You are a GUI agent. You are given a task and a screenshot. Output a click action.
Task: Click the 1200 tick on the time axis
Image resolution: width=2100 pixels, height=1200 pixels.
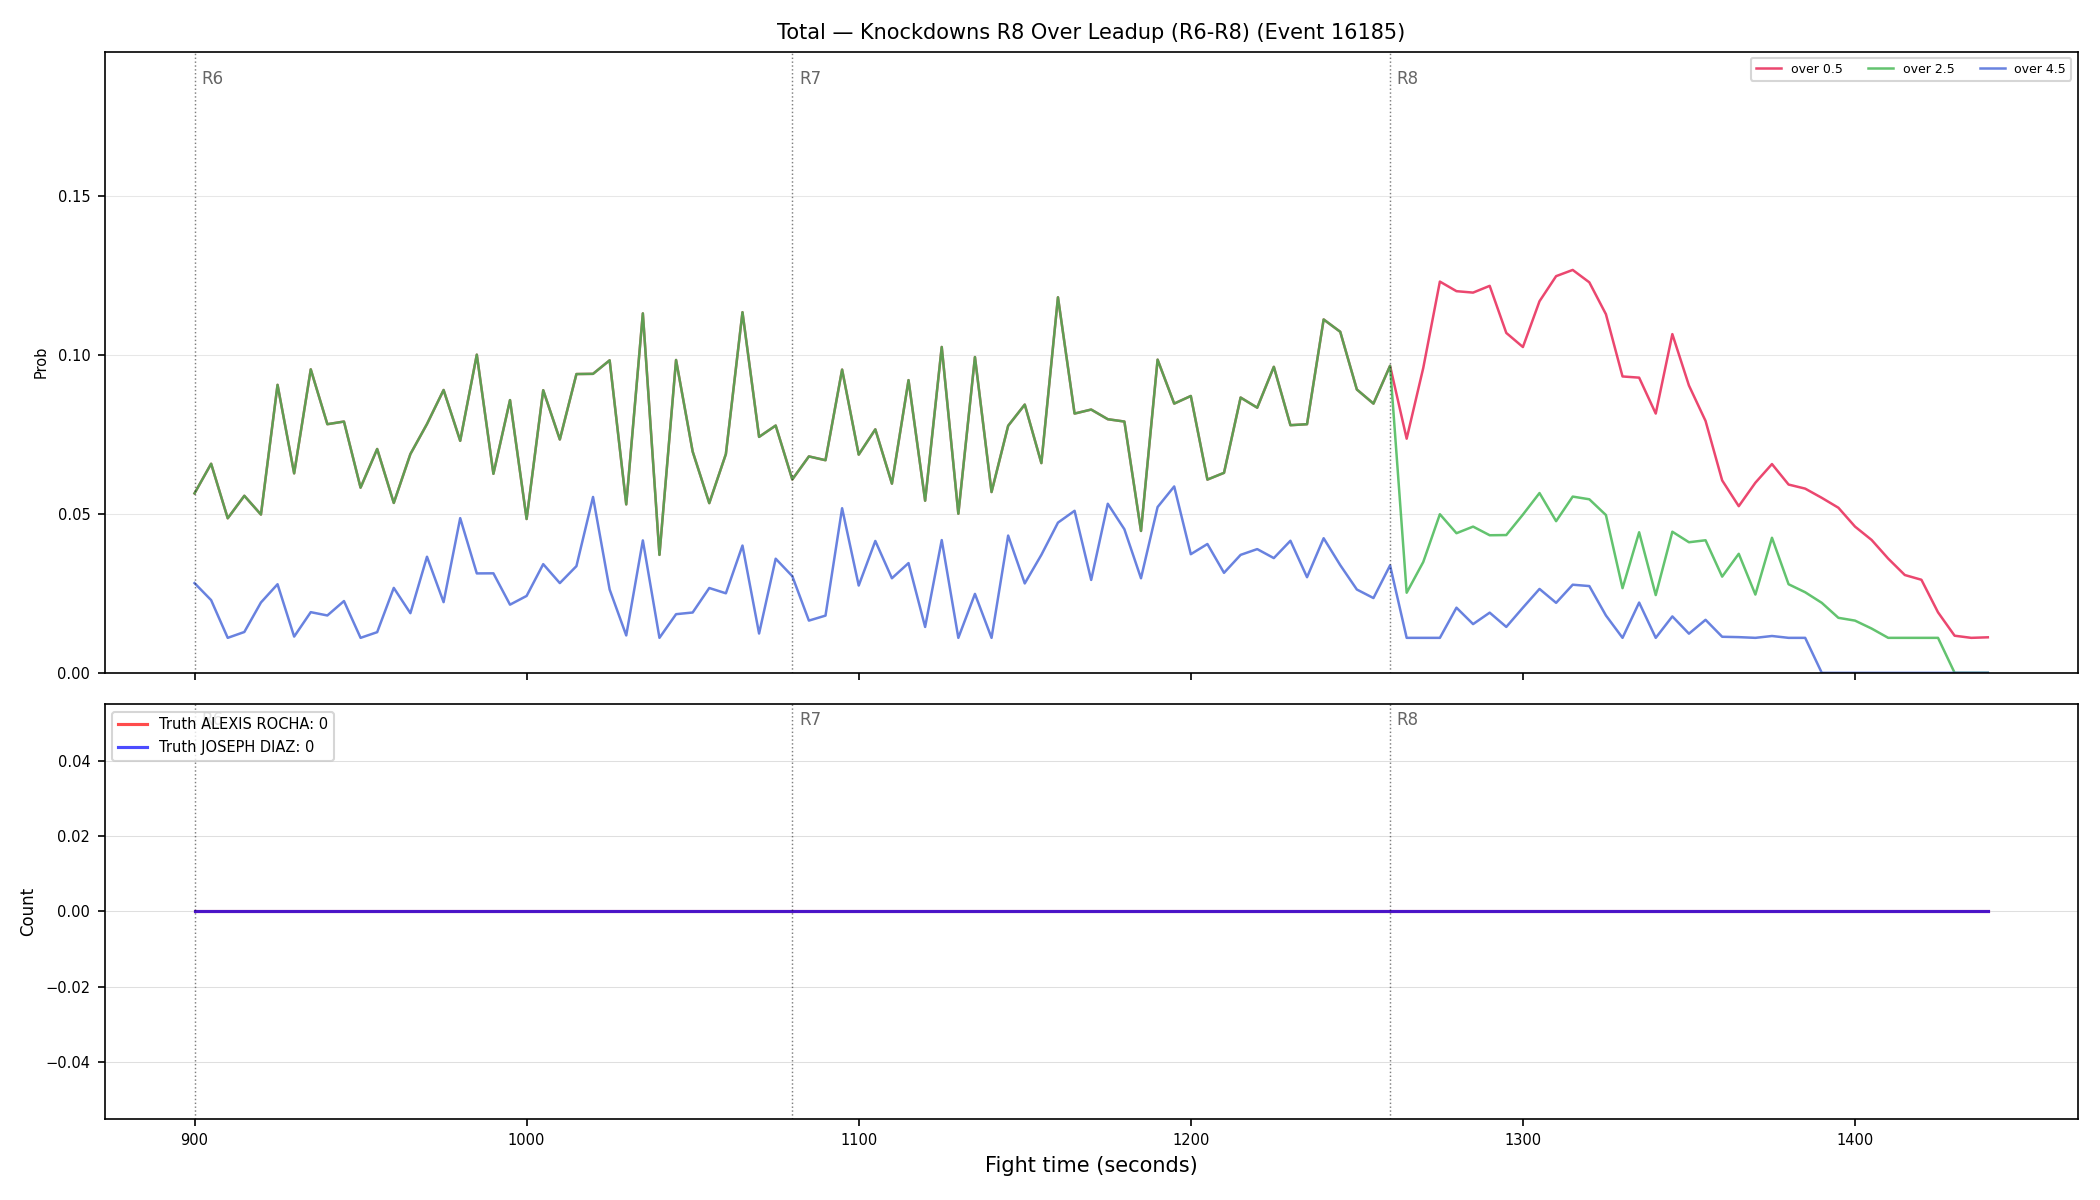tap(1191, 1139)
